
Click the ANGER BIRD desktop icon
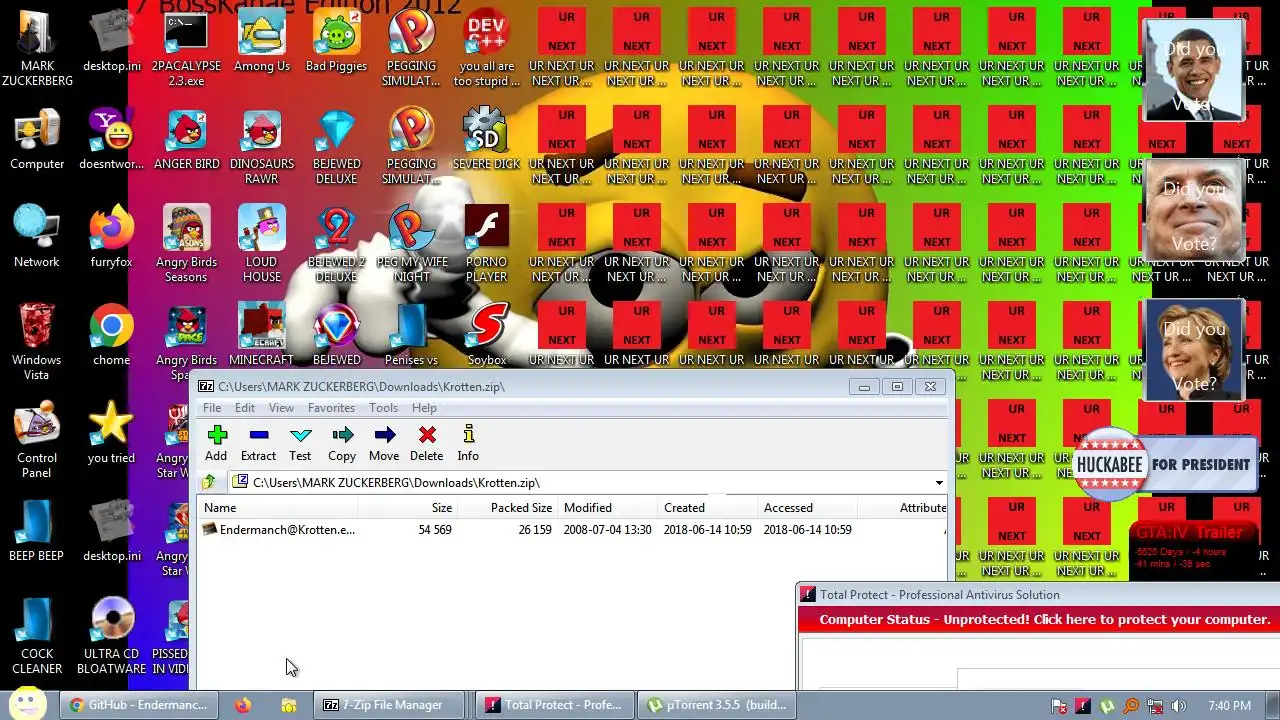(187, 139)
